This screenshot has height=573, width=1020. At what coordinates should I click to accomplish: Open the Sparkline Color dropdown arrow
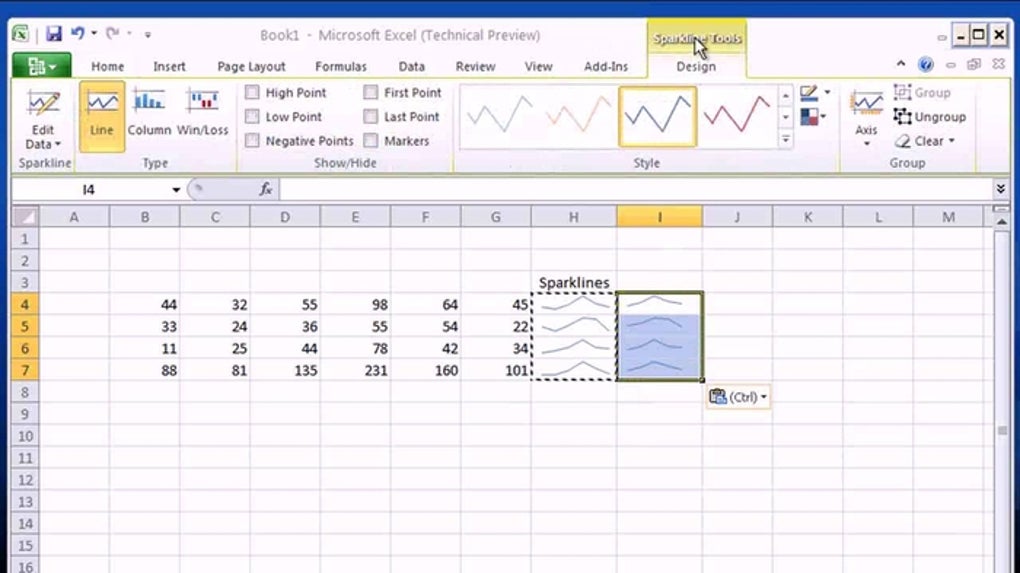click(827, 93)
